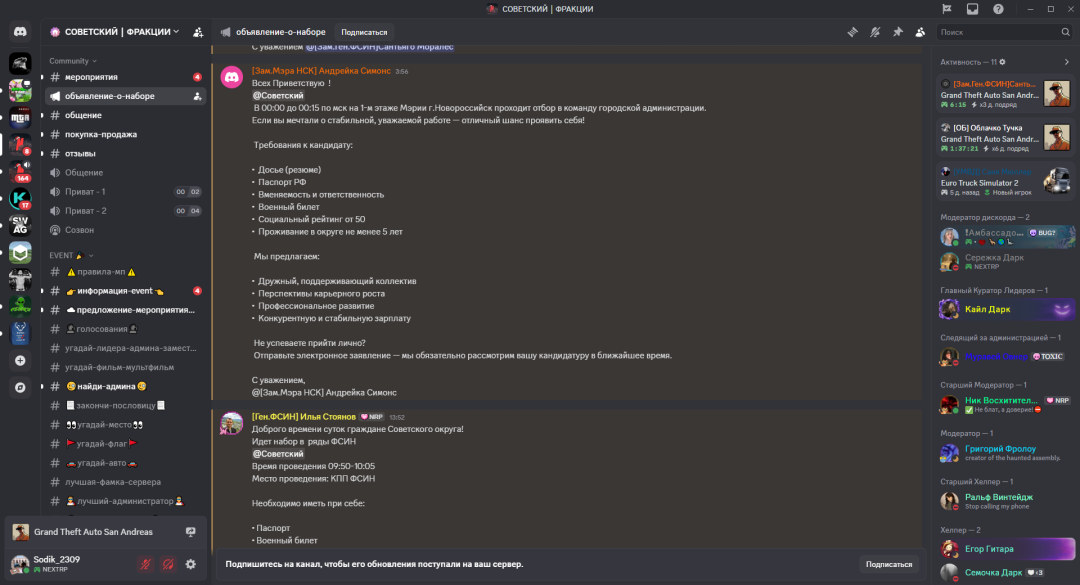Click the screen-share icon near Grand Theft Auto
Viewport: 1080px width, 585px height.
[190, 533]
